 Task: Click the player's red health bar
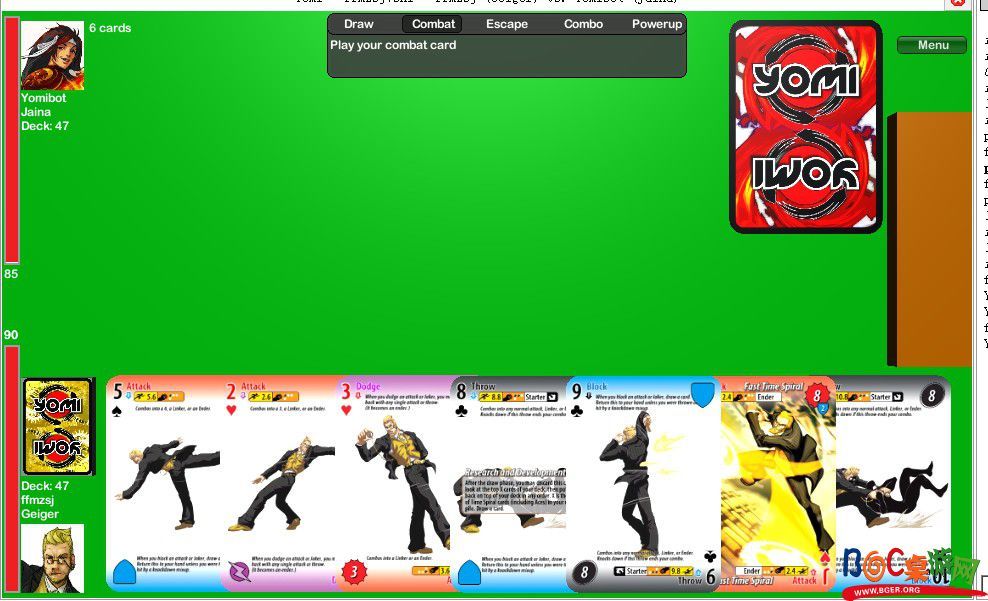11,469
